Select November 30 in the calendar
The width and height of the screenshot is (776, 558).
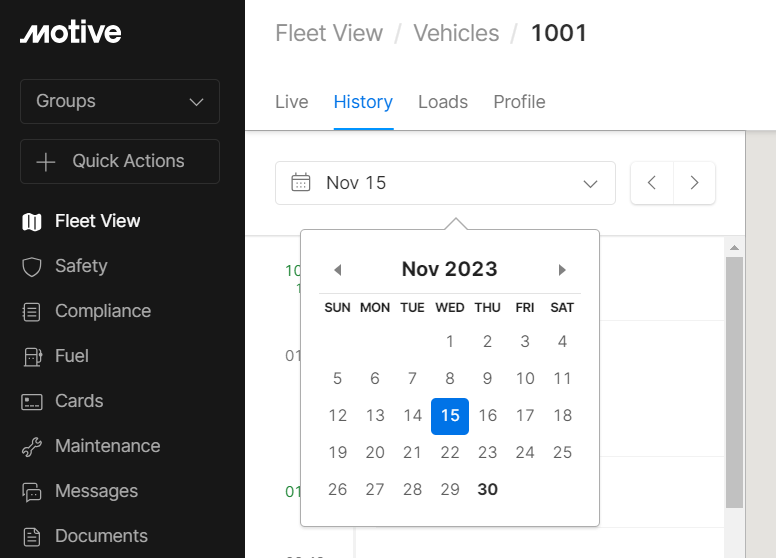(487, 489)
